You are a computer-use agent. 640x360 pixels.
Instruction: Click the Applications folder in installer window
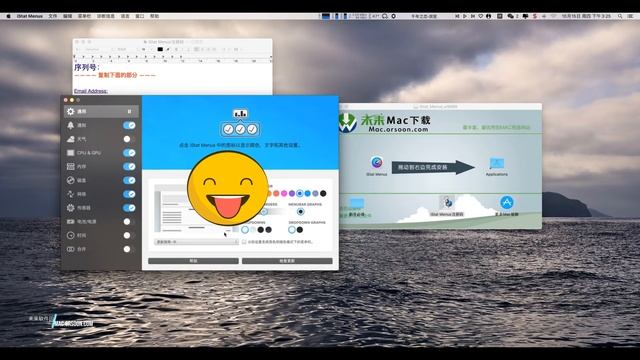click(497, 164)
